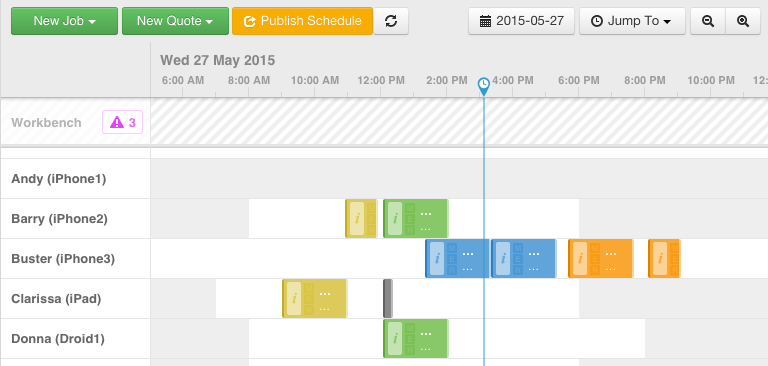
Task: Expand the Jump To menu
Action: (632, 21)
